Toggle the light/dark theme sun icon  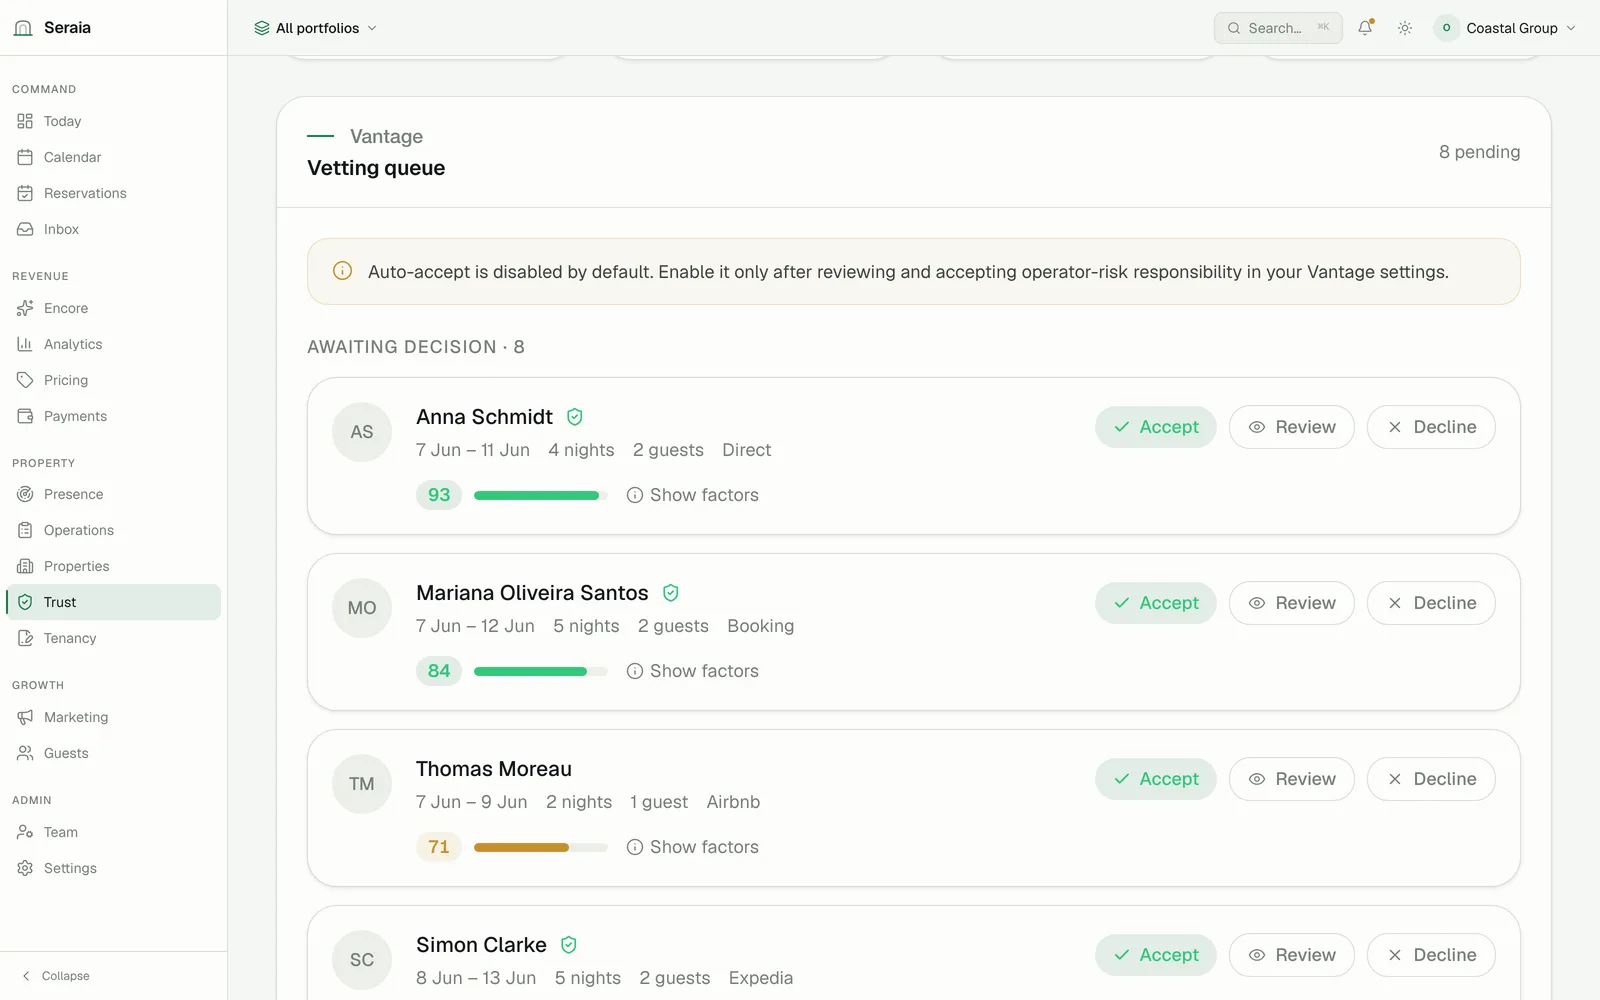pos(1405,28)
